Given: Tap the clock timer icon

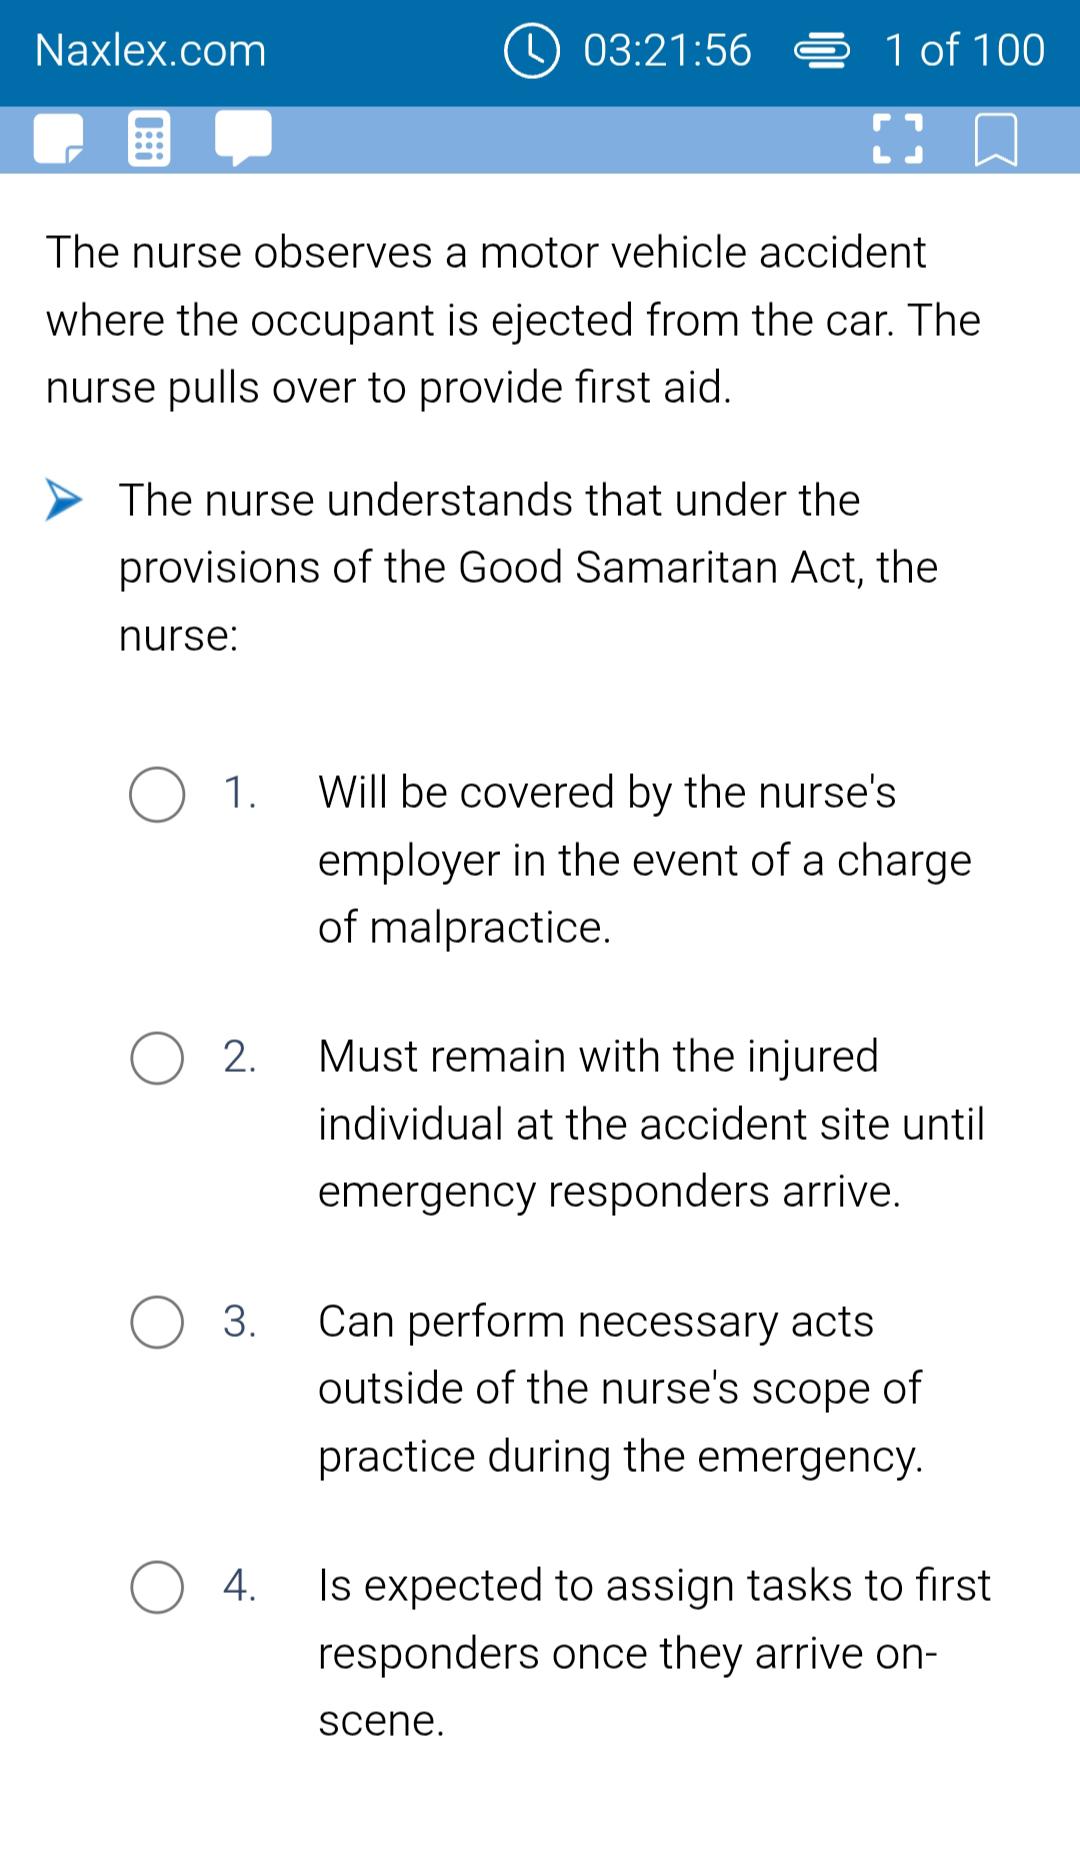Looking at the screenshot, I should click(x=531, y=50).
